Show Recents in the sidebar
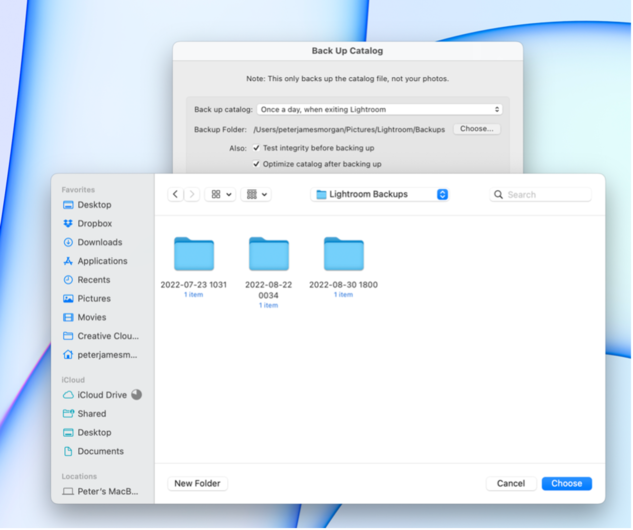Screen dimensions: 633x530 [94, 280]
